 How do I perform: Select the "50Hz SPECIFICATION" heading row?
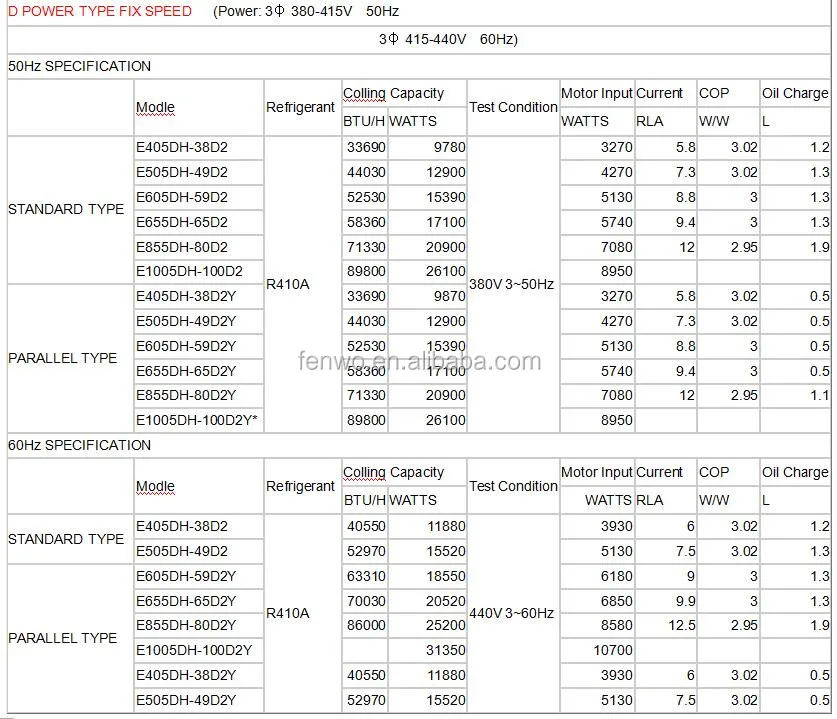[x=80, y=66]
